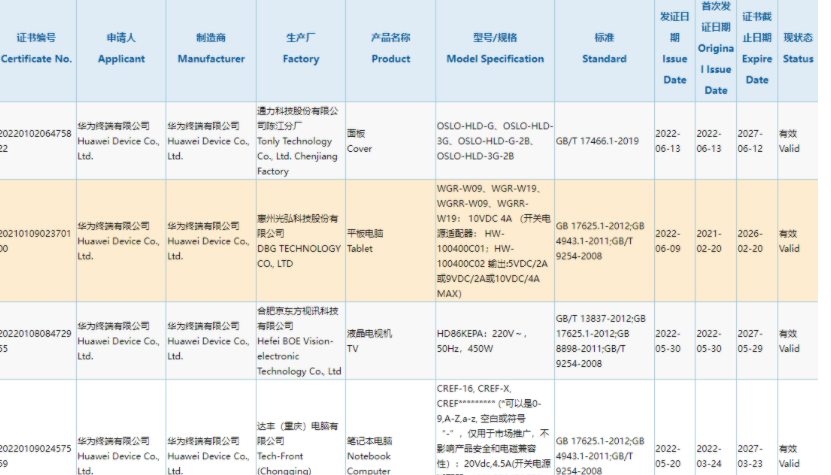
Task: Click the Product column header
Action: pyautogui.click(x=391, y=49)
